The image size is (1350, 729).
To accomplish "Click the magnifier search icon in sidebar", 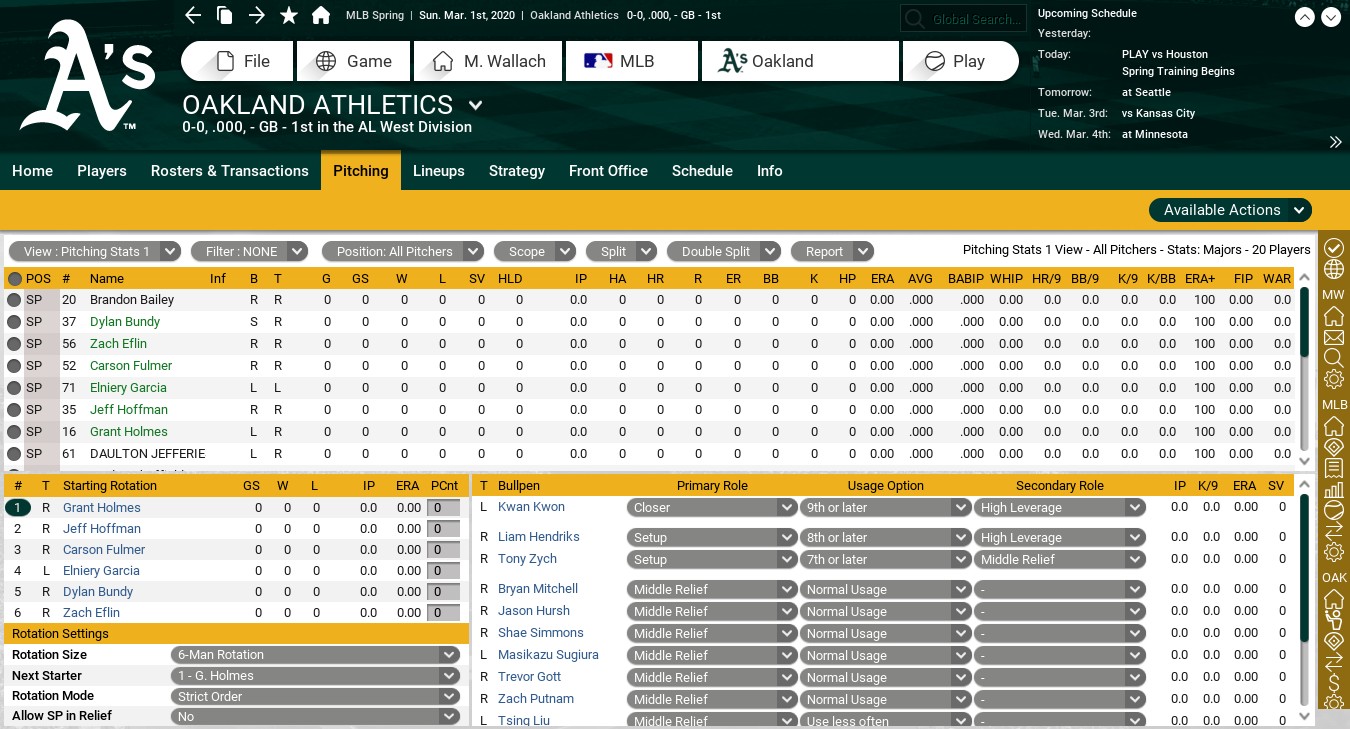I will click(x=1333, y=357).
